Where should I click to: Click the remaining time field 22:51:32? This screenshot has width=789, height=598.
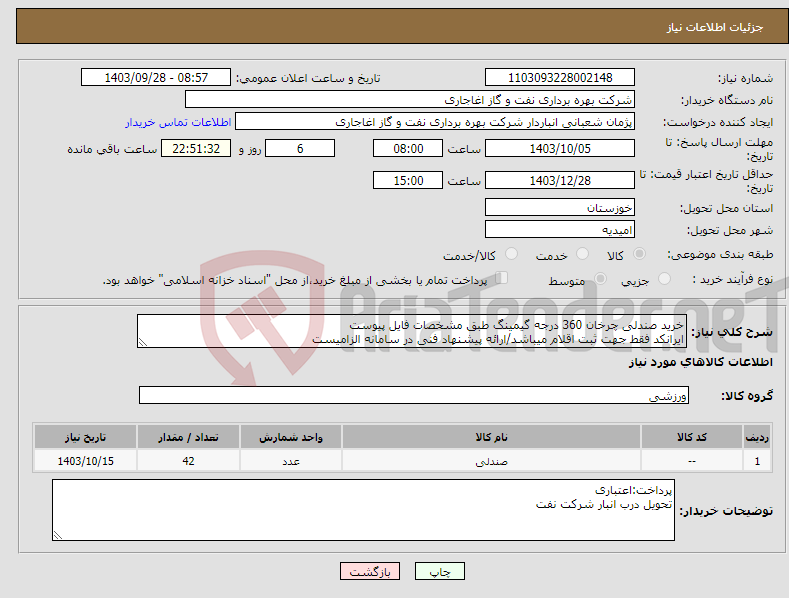[x=196, y=148]
